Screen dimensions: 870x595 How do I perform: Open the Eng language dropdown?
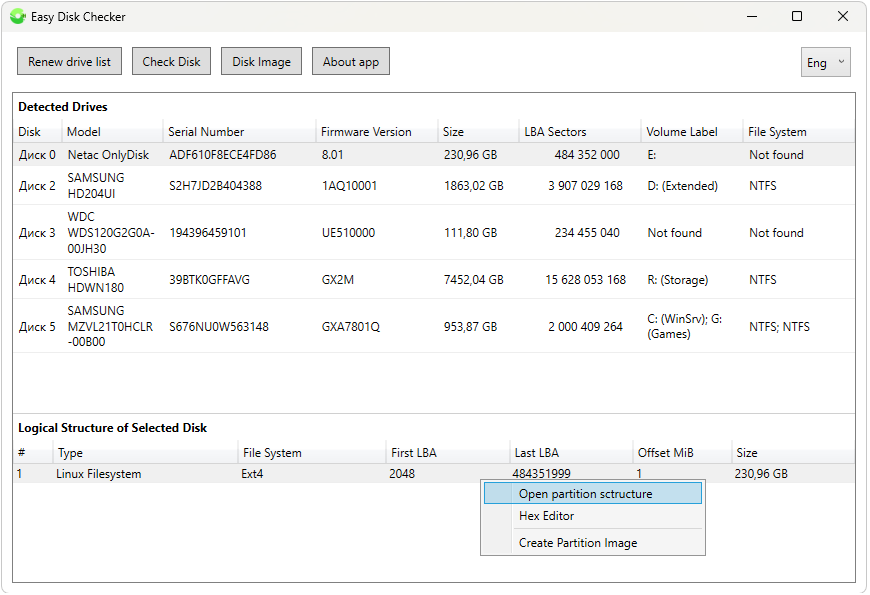826,61
